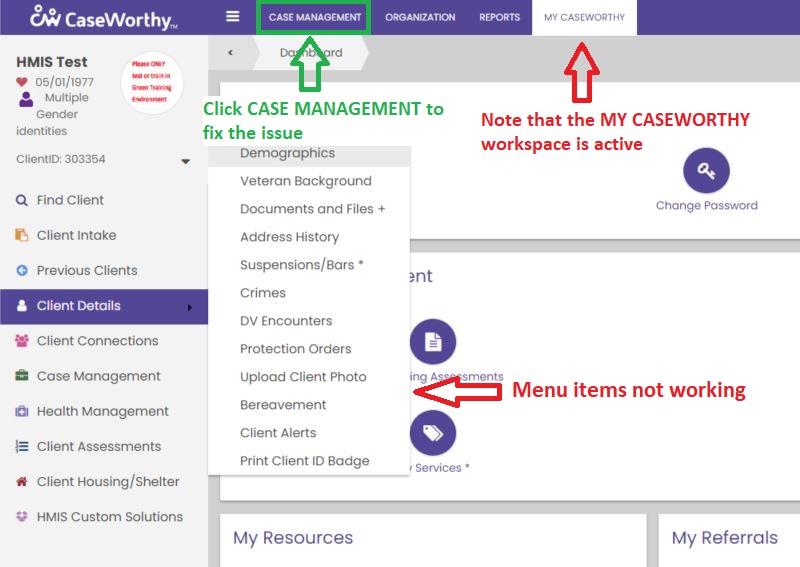
Task: Click the 05/01/1977 birthdate text
Action: (64, 82)
